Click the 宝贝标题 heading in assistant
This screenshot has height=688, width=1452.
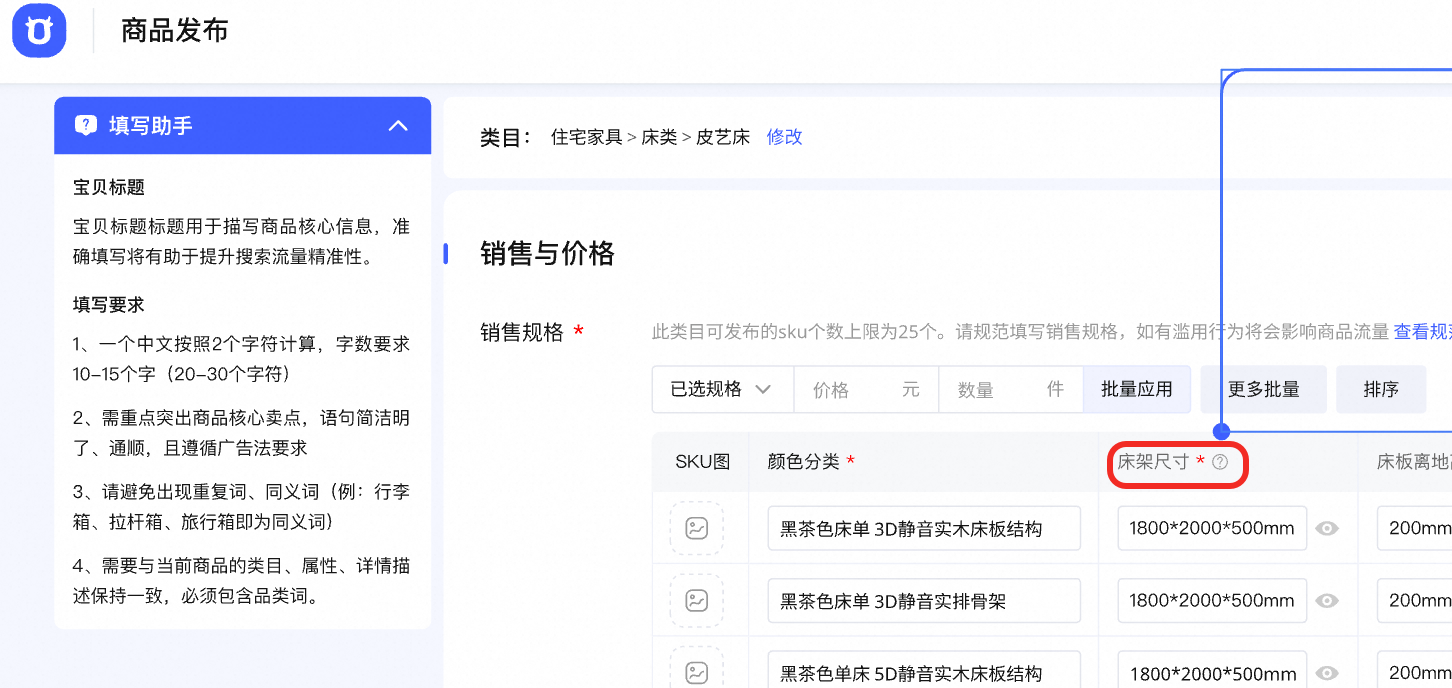(x=109, y=187)
